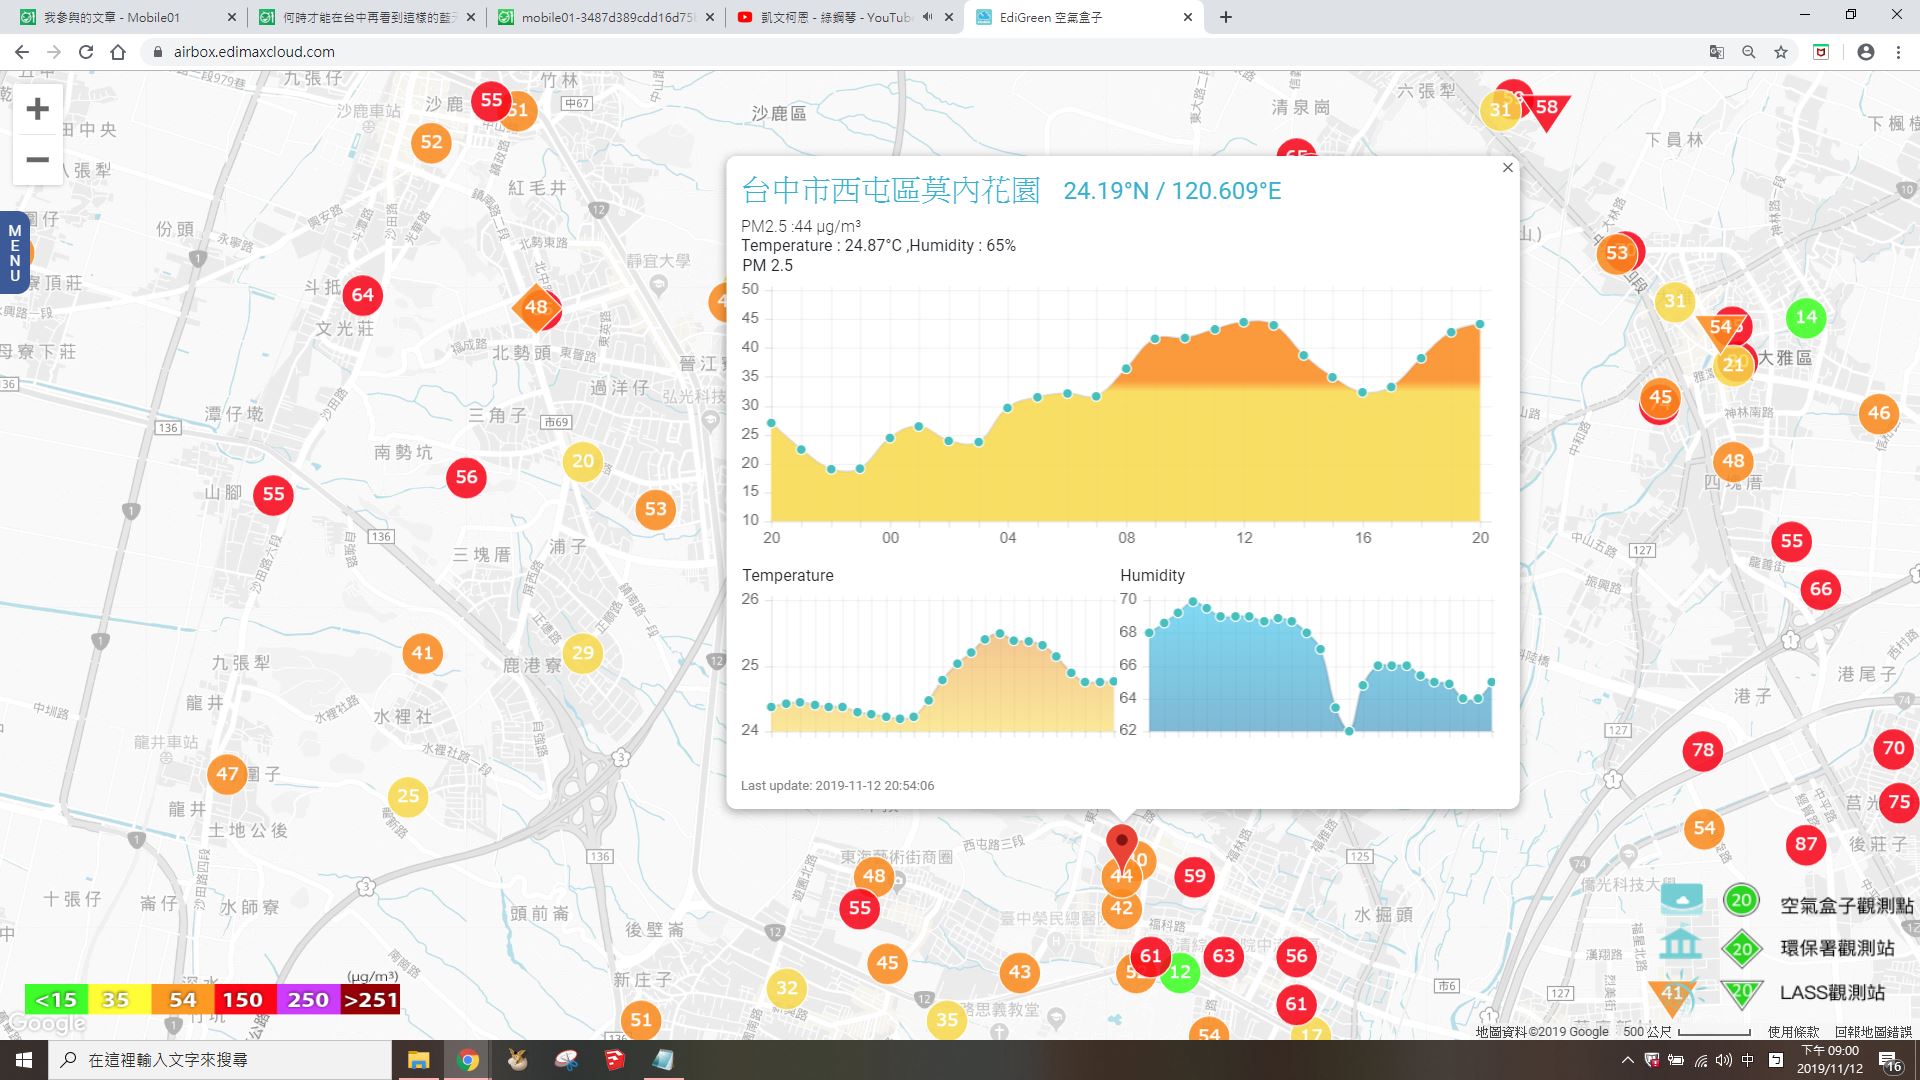Select the red 78 marker on map

coord(1703,750)
